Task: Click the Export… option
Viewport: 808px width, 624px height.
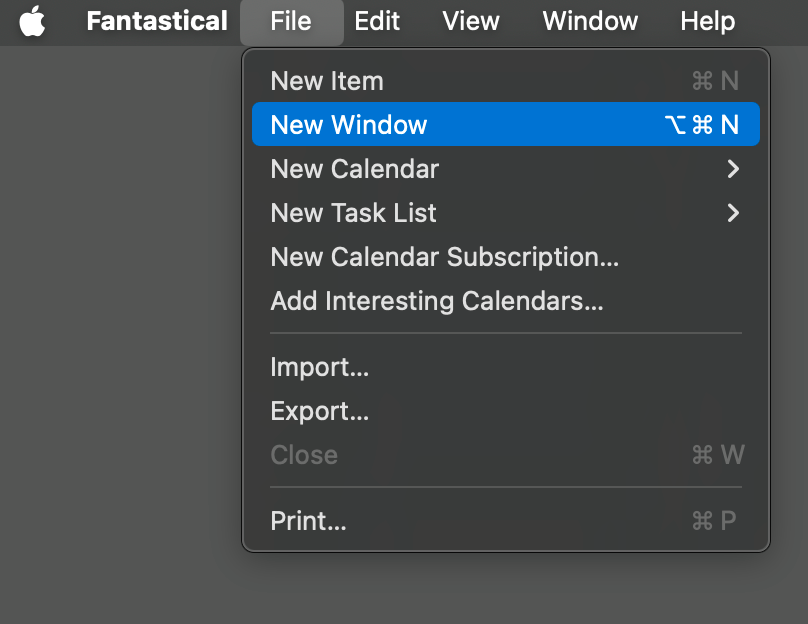Action: pyautogui.click(x=506, y=411)
